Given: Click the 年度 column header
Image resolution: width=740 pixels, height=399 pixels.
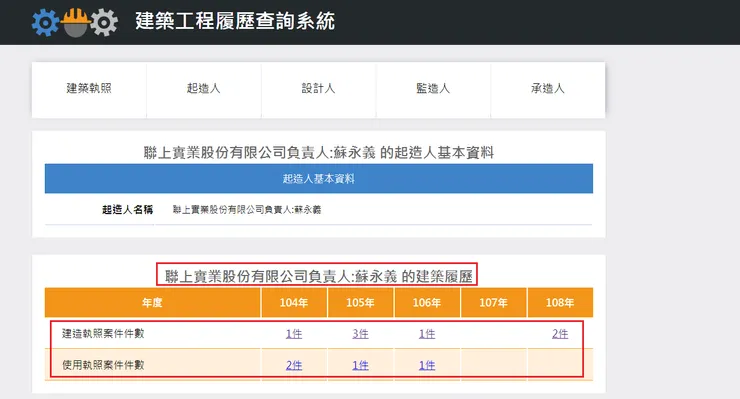Looking at the screenshot, I should pyautogui.click(x=152, y=303).
